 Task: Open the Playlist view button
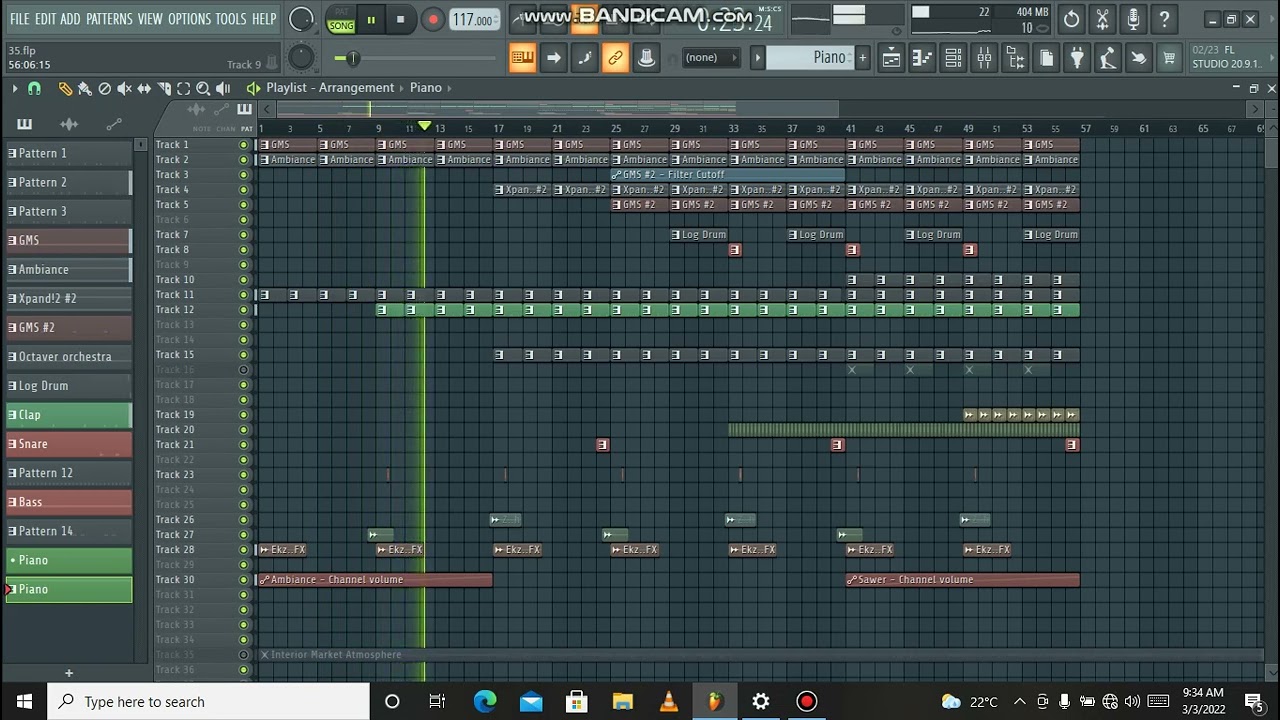coord(891,58)
